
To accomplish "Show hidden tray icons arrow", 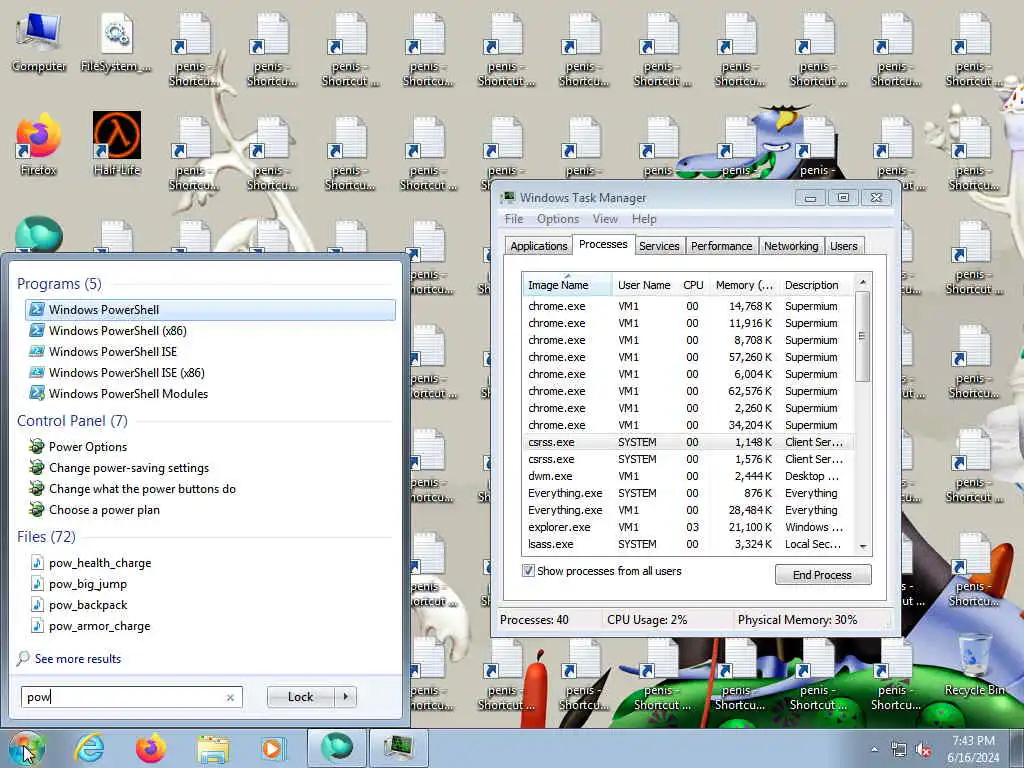I will [874, 750].
